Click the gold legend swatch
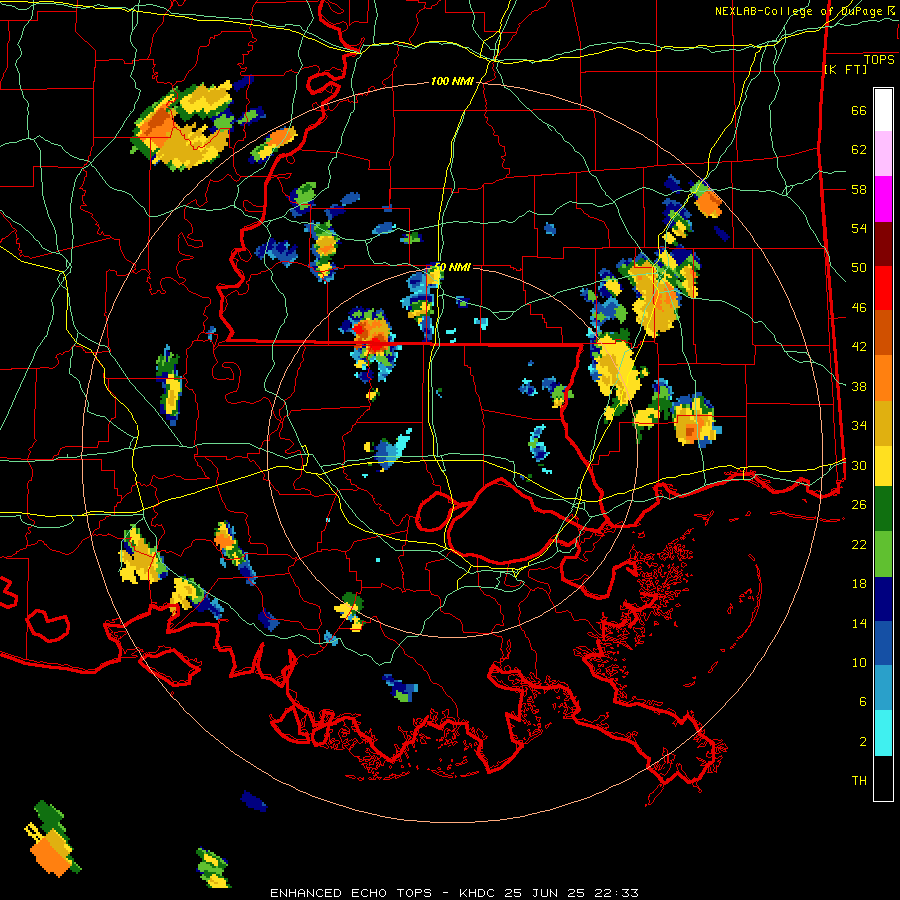 click(883, 422)
